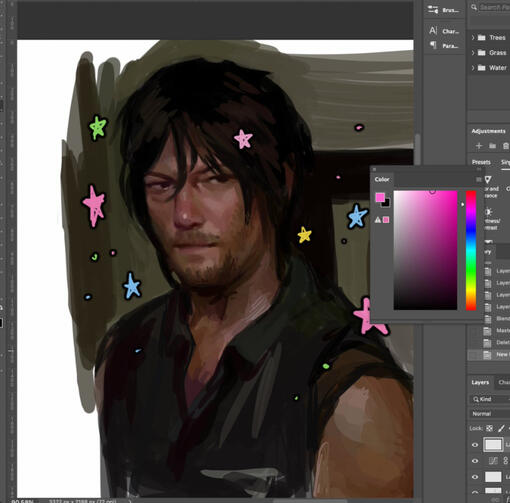Click the adjustment layer curves thumbnail icon

(x=493, y=461)
